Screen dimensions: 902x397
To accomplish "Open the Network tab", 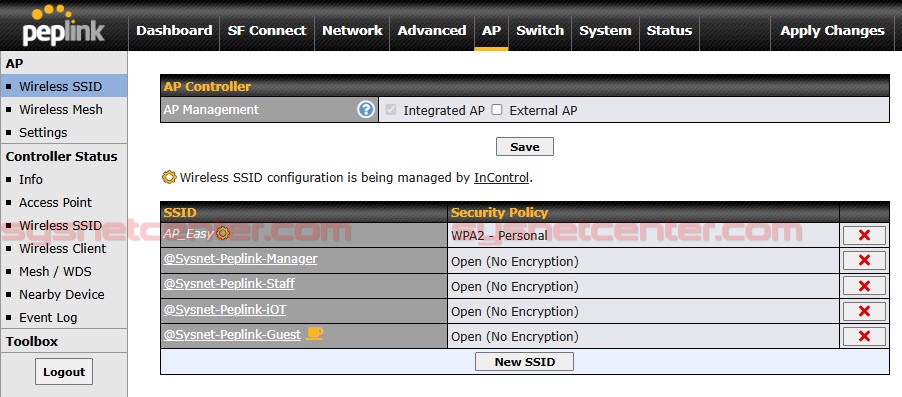I will point(352,30).
